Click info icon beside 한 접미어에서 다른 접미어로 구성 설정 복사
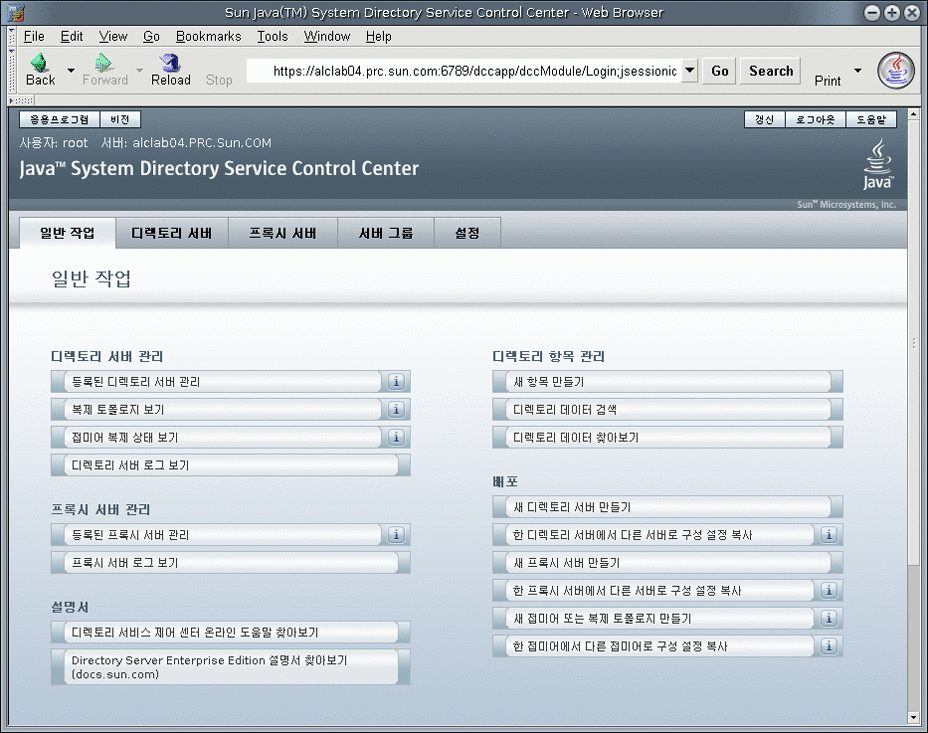Viewport: 928px width, 733px height. 829,646
